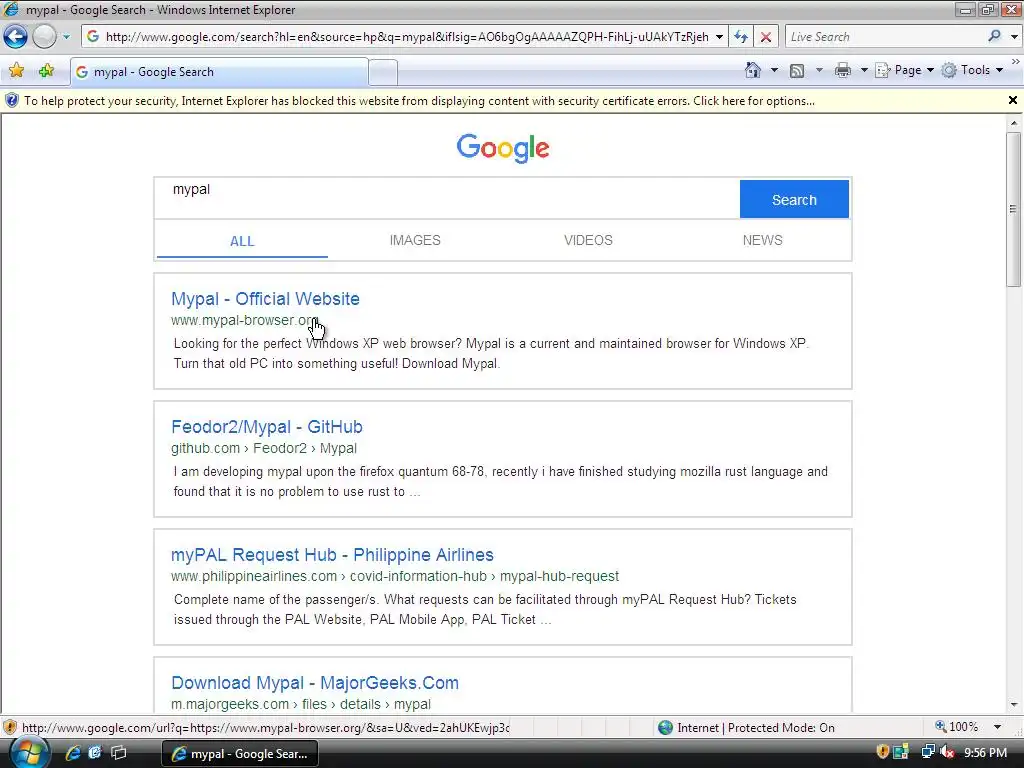Viewport: 1024px width, 768px height.
Task: Click the tray icon beside the security shield
Action: [x=901, y=752]
